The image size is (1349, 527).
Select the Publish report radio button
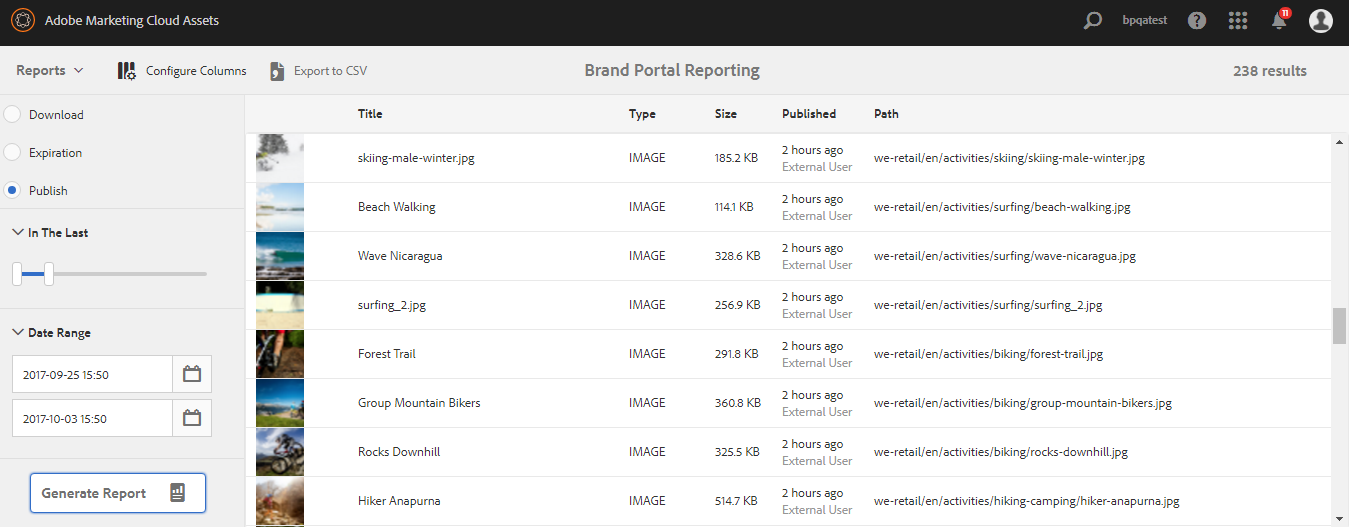coord(12,191)
